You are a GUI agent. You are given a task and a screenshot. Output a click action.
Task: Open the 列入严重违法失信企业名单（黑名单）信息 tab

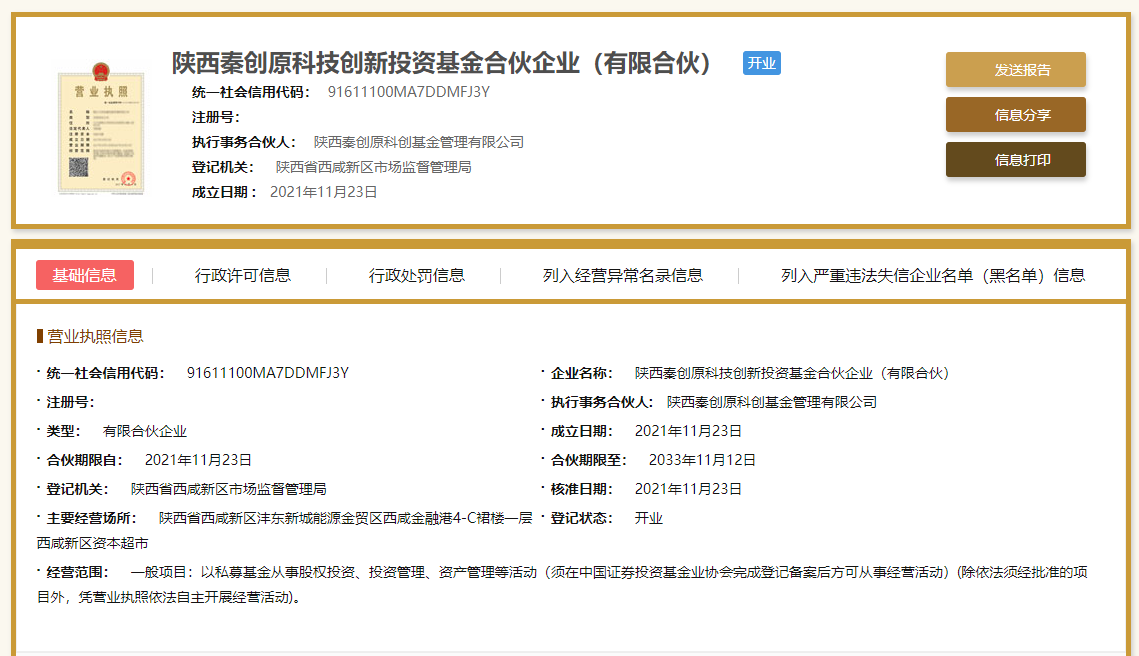[x=932, y=275]
